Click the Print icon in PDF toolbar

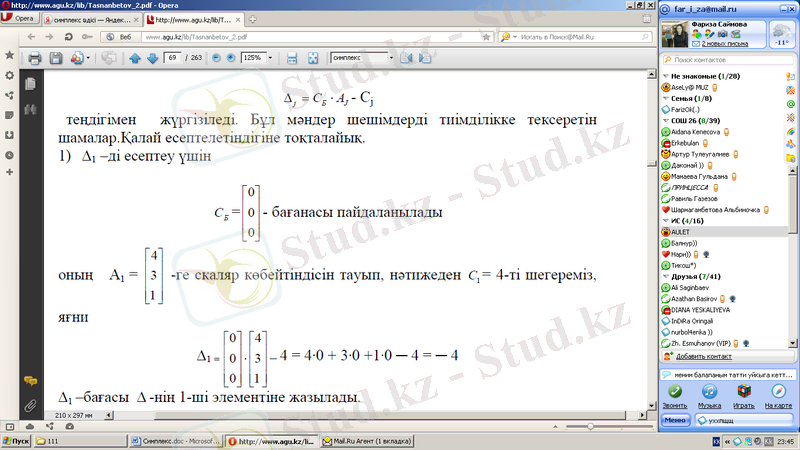pos(35,58)
